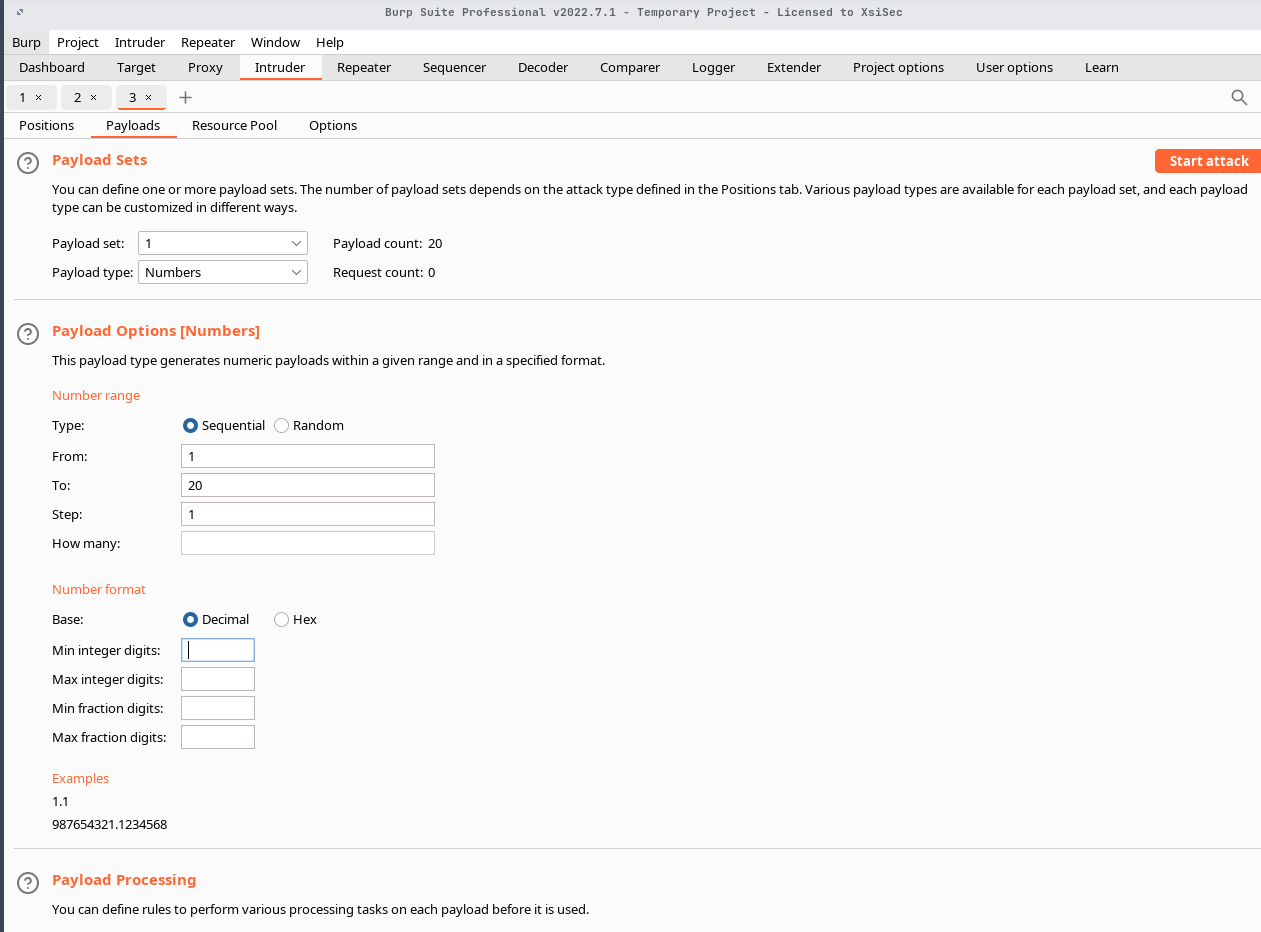This screenshot has width=1261, height=932.
Task: Focus the Max integer digits field
Action: pyautogui.click(x=218, y=679)
